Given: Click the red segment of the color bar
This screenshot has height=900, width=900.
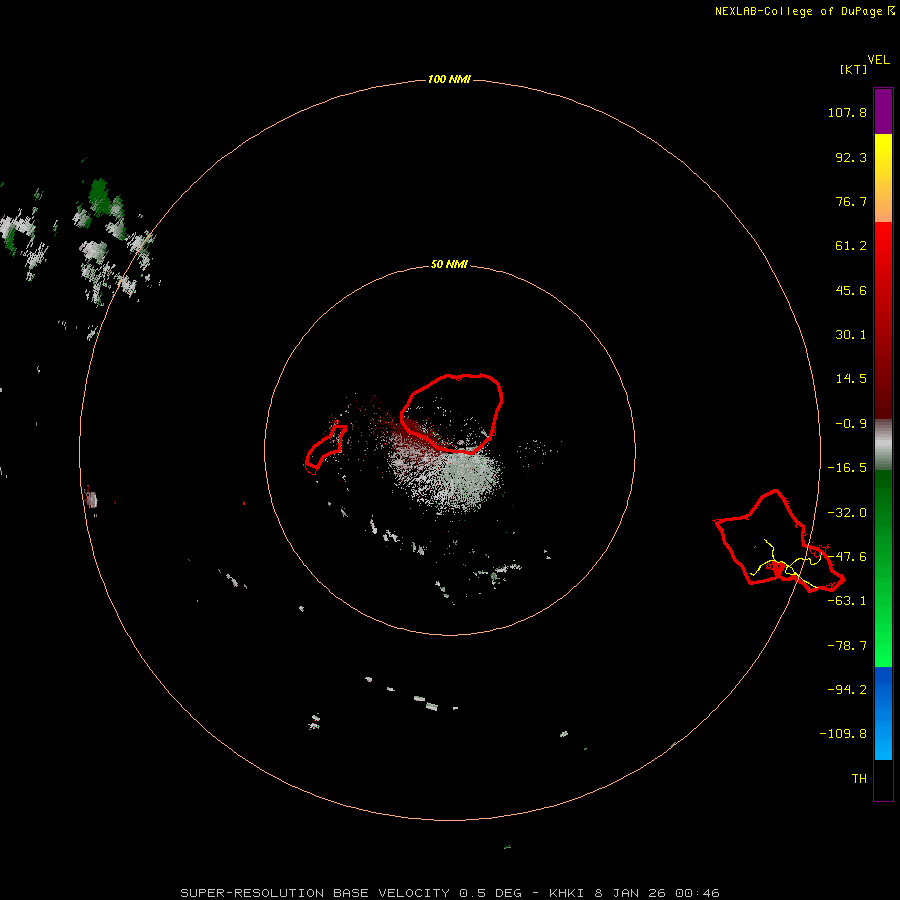Looking at the screenshot, I should [x=883, y=320].
